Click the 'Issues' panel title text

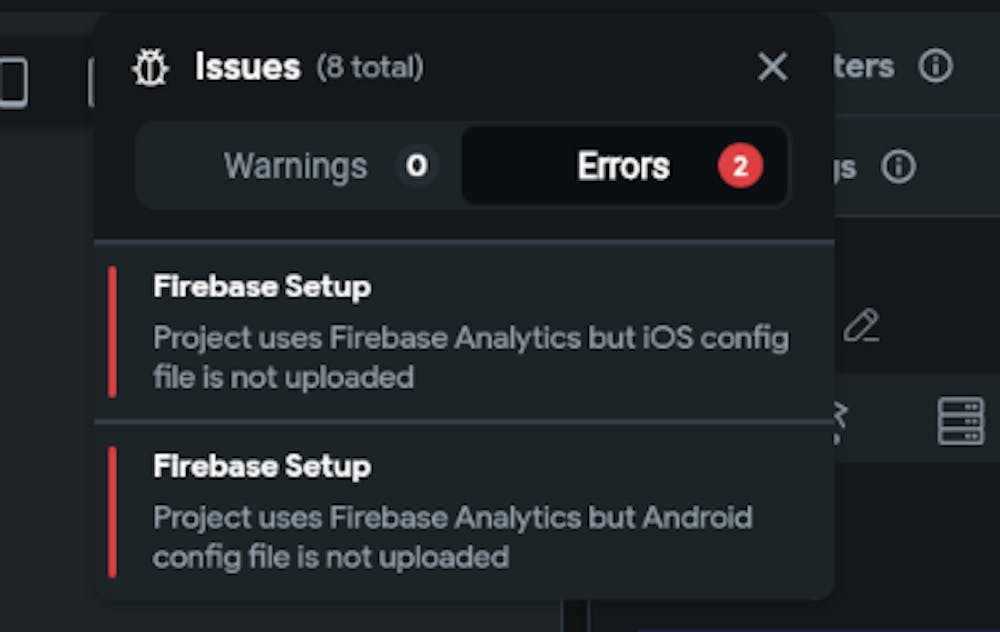pos(247,68)
